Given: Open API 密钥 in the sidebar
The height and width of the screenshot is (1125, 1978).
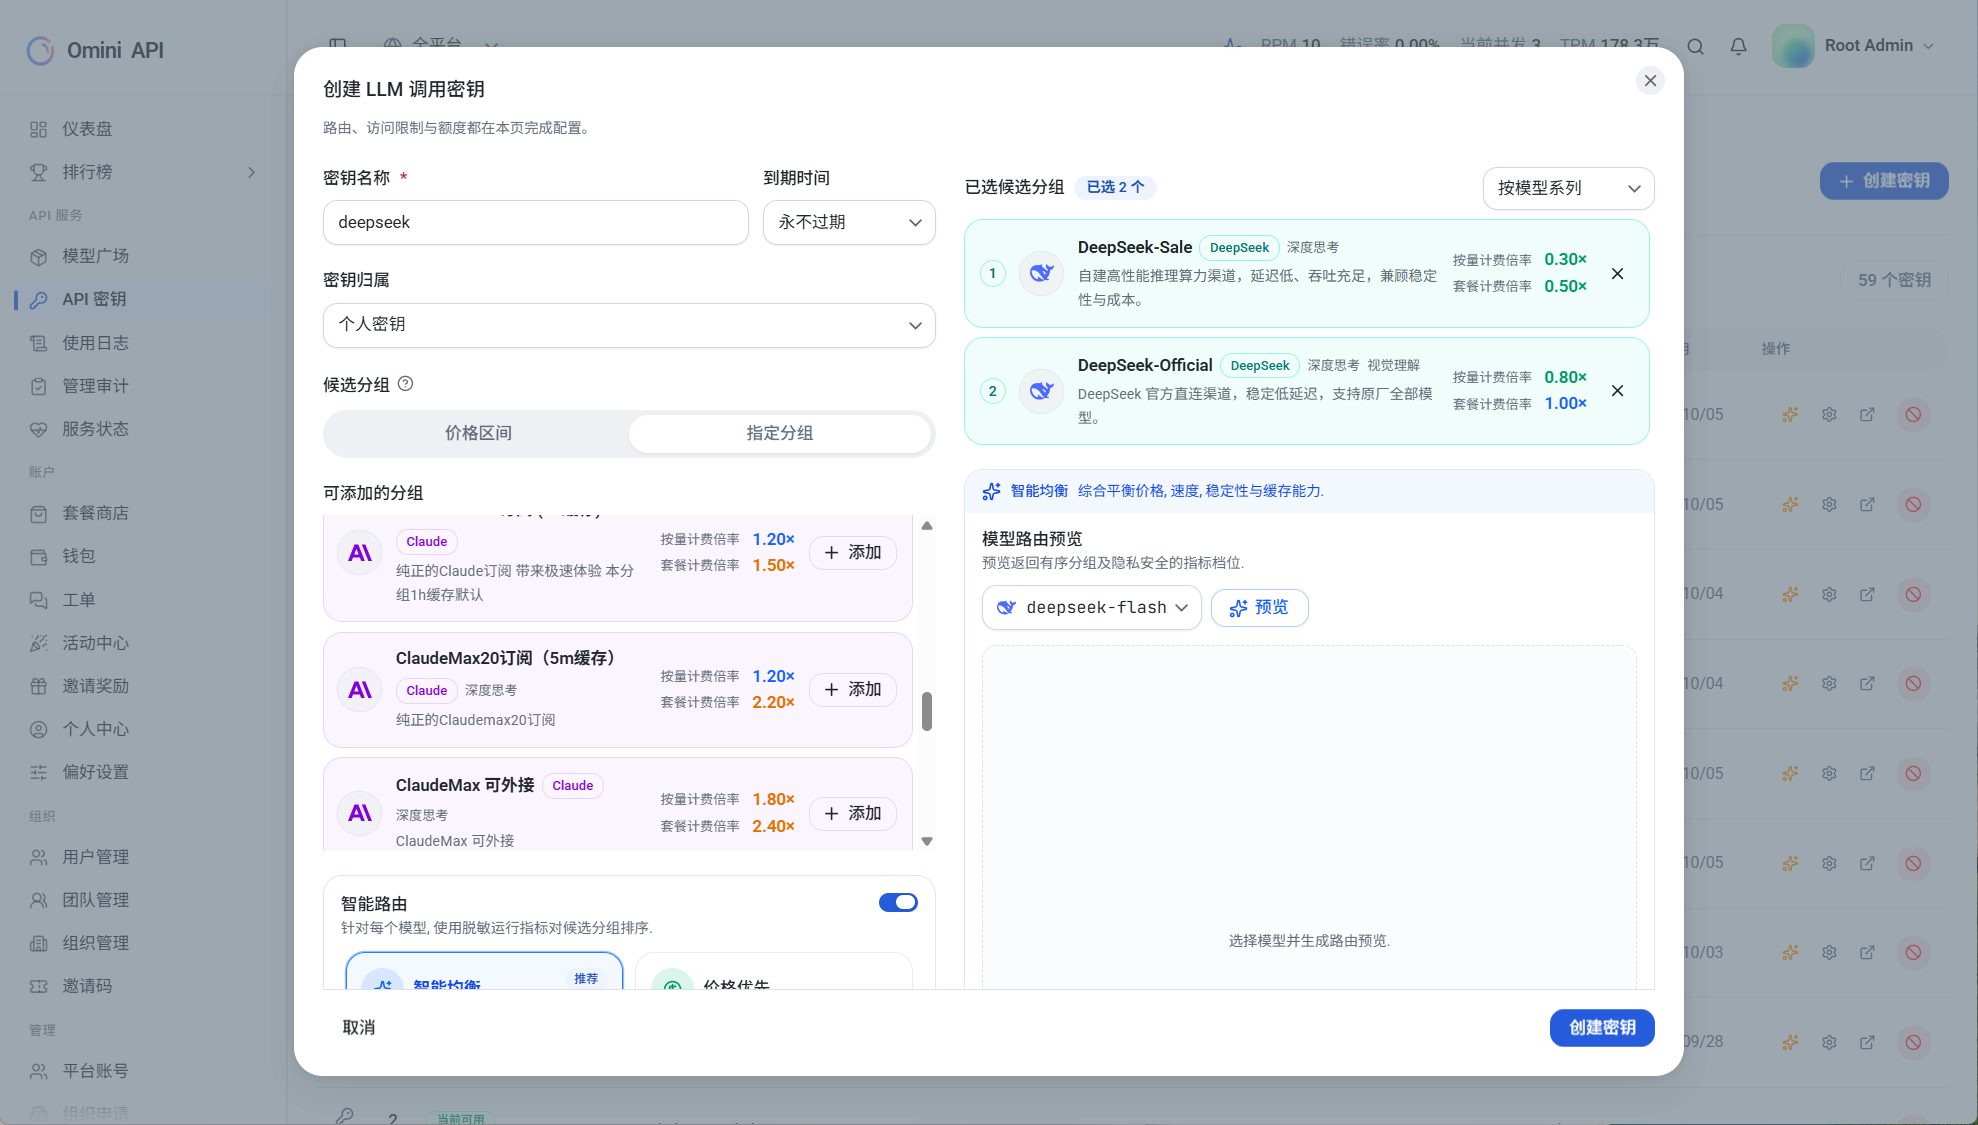Looking at the screenshot, I should point(143,299).
